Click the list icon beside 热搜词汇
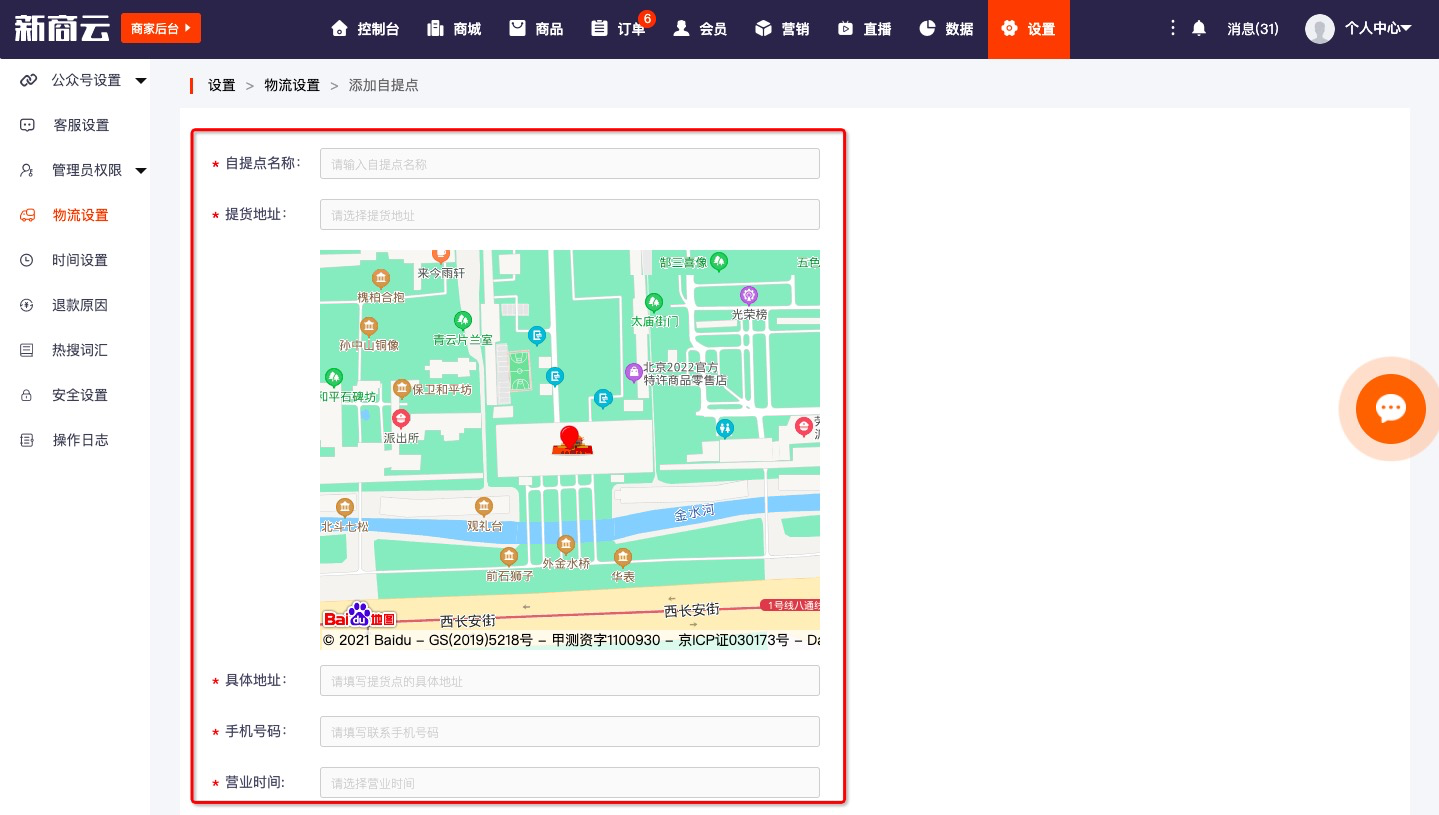 [27, 350]
